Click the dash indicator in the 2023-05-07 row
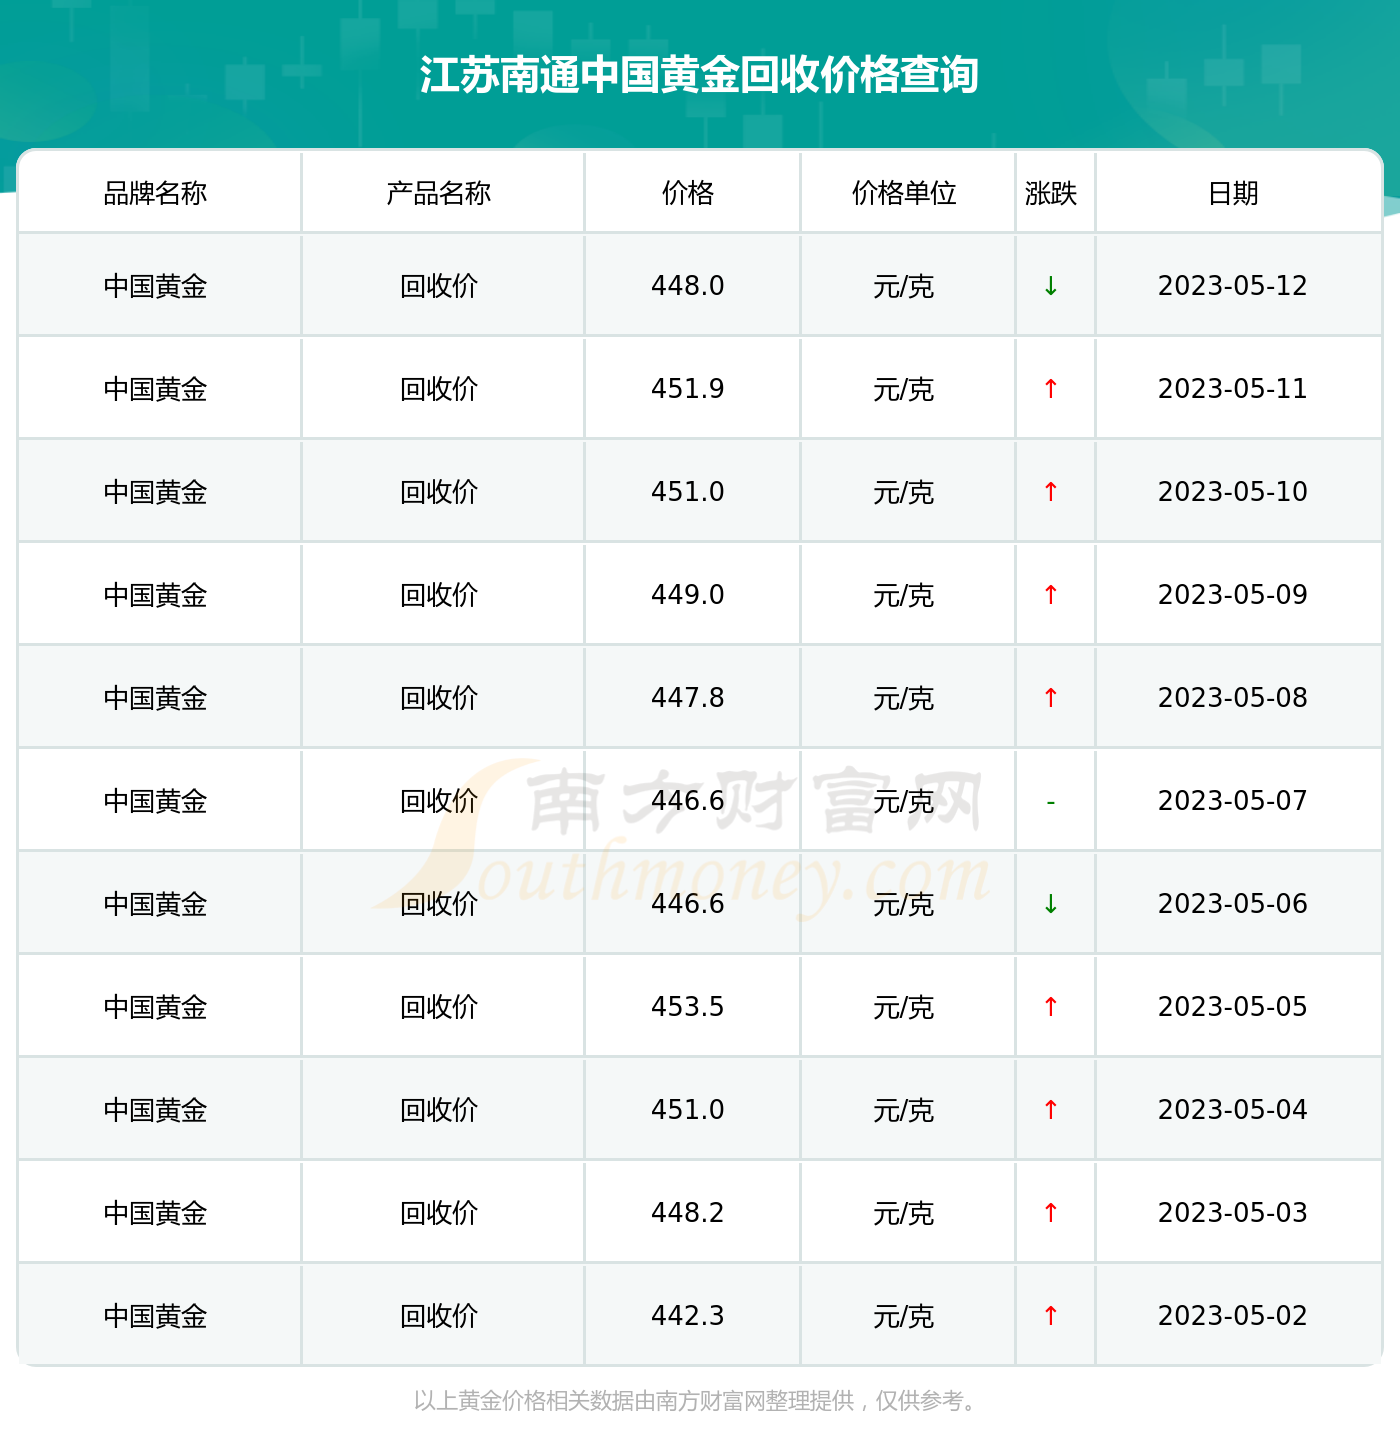 [1051, 802]
